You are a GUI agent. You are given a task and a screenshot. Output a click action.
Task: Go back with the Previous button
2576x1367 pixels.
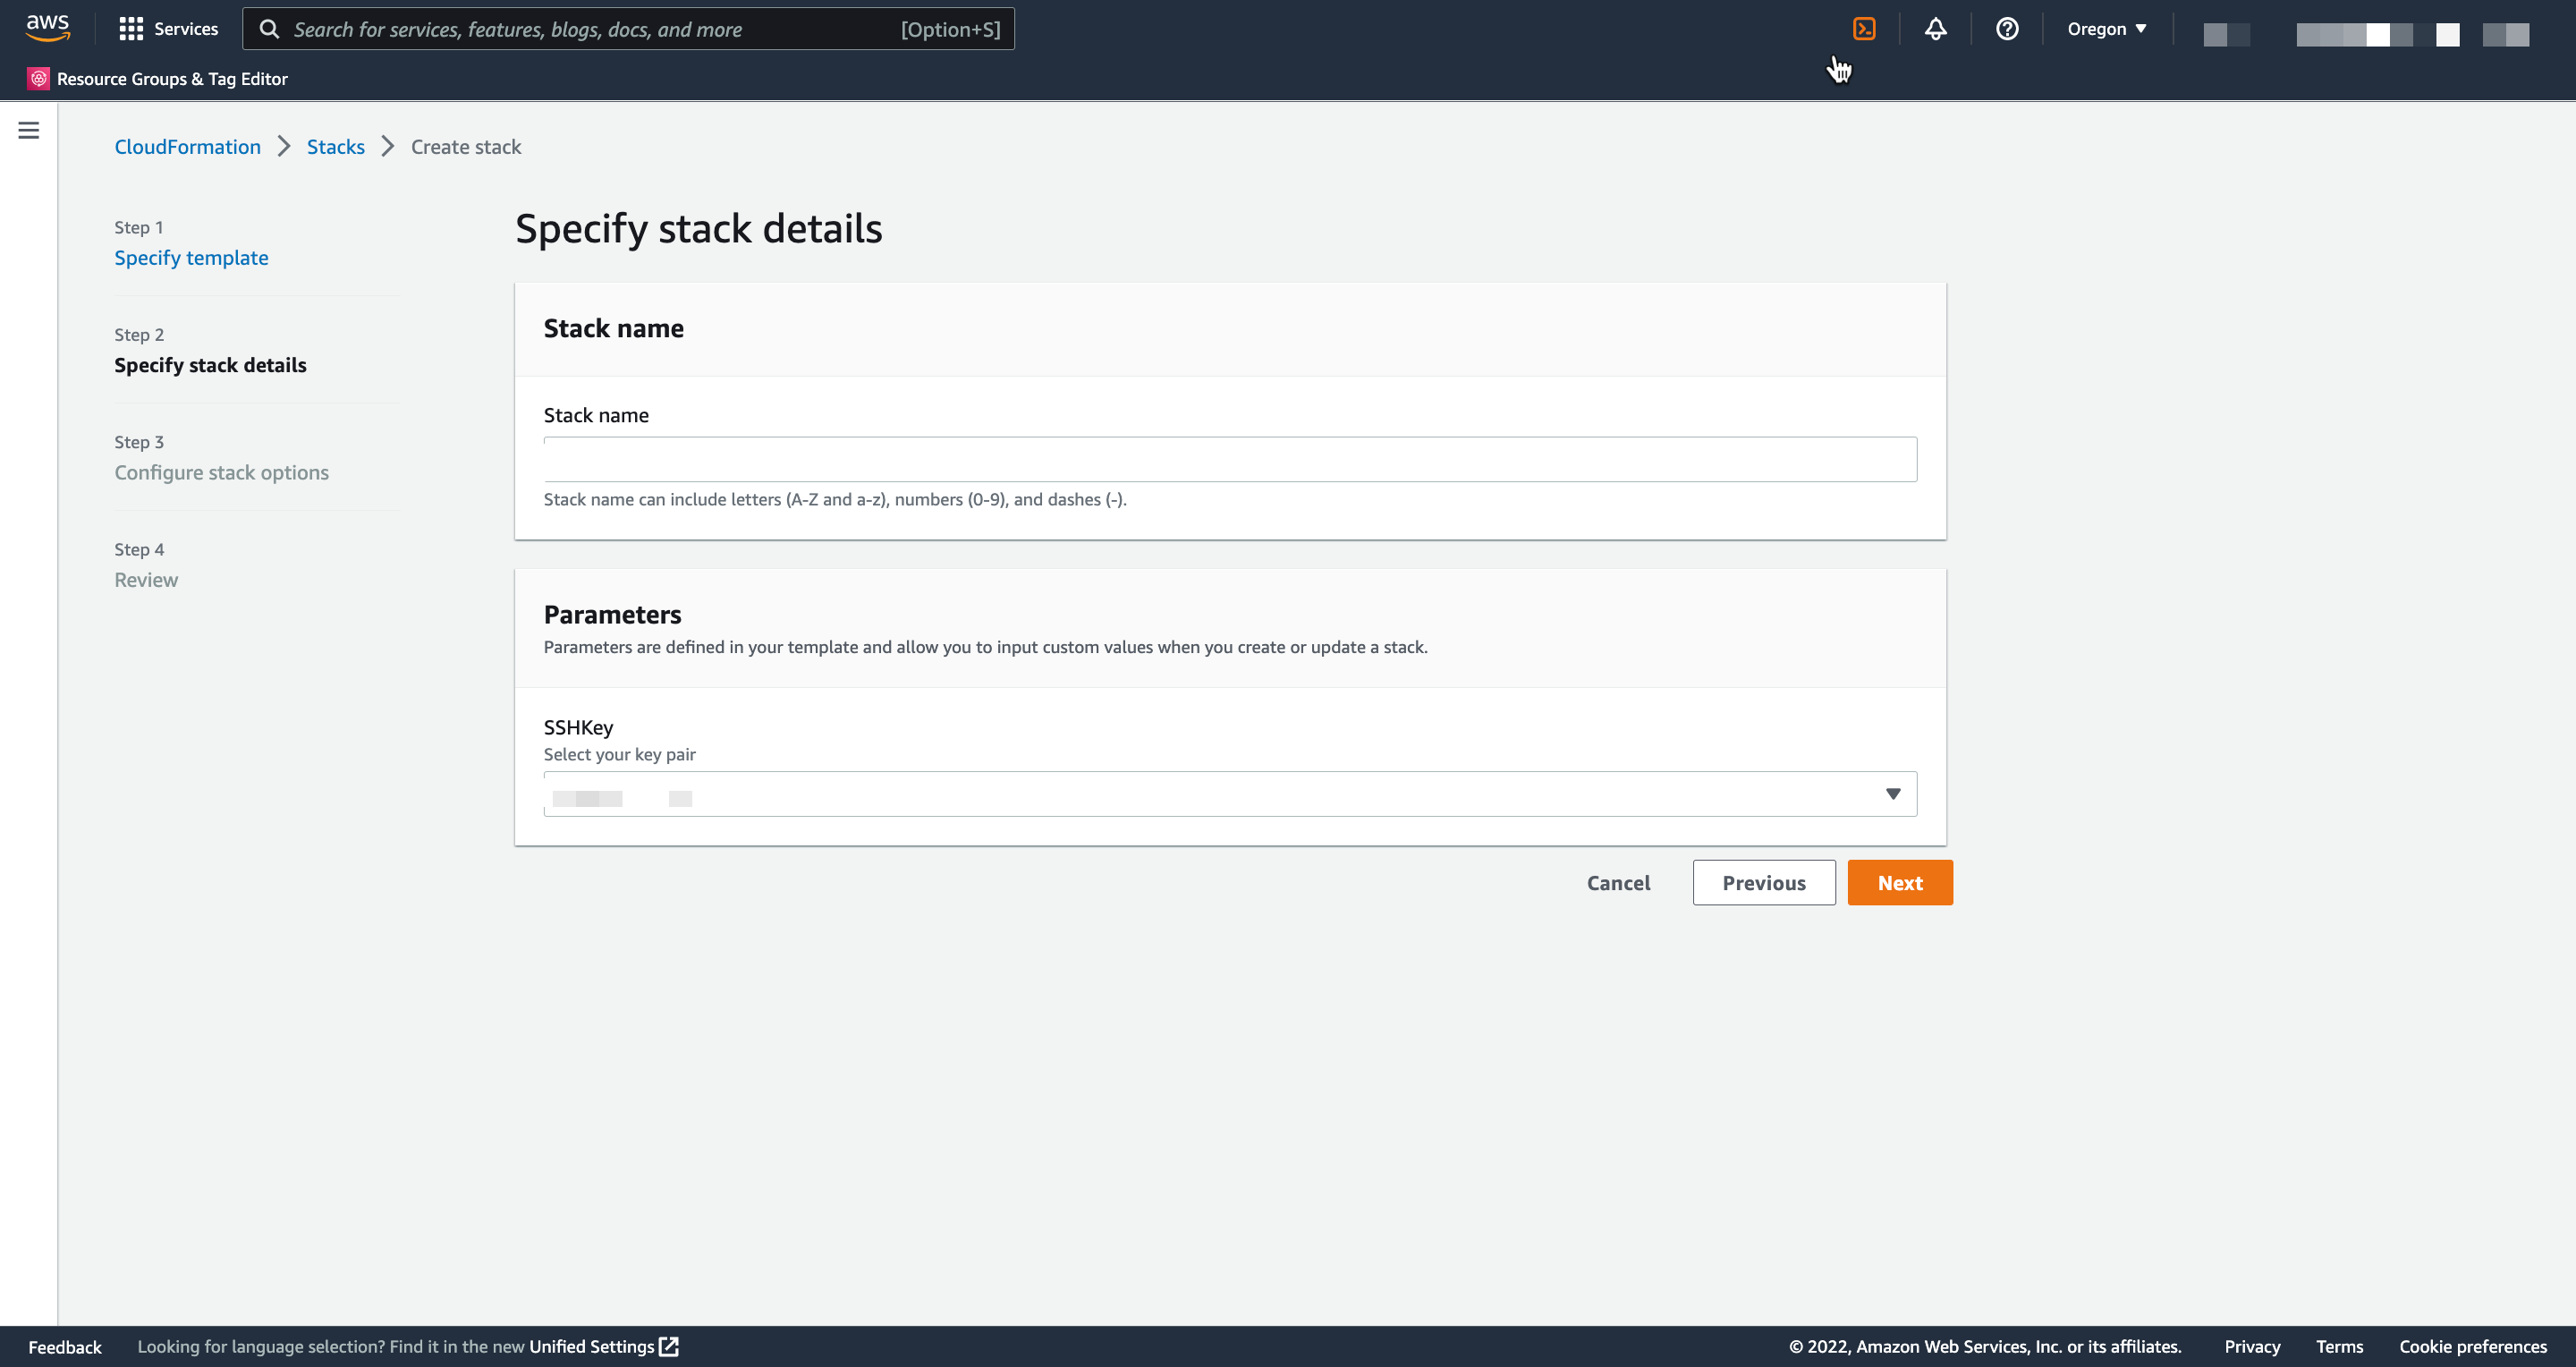[x=1763, y=882]
